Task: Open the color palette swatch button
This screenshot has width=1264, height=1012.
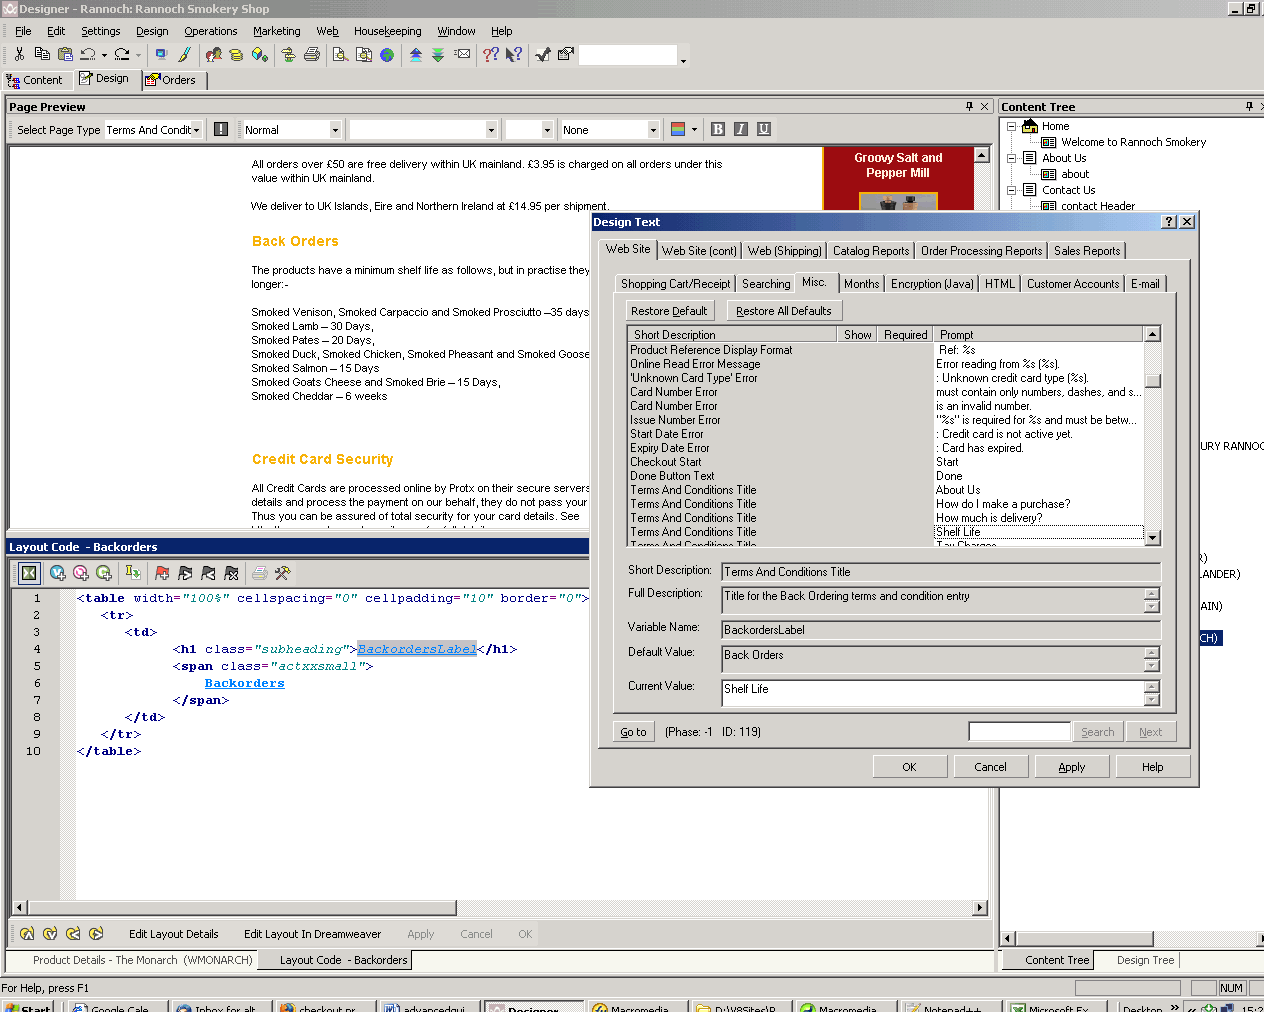Action: (x=678, y=129)
